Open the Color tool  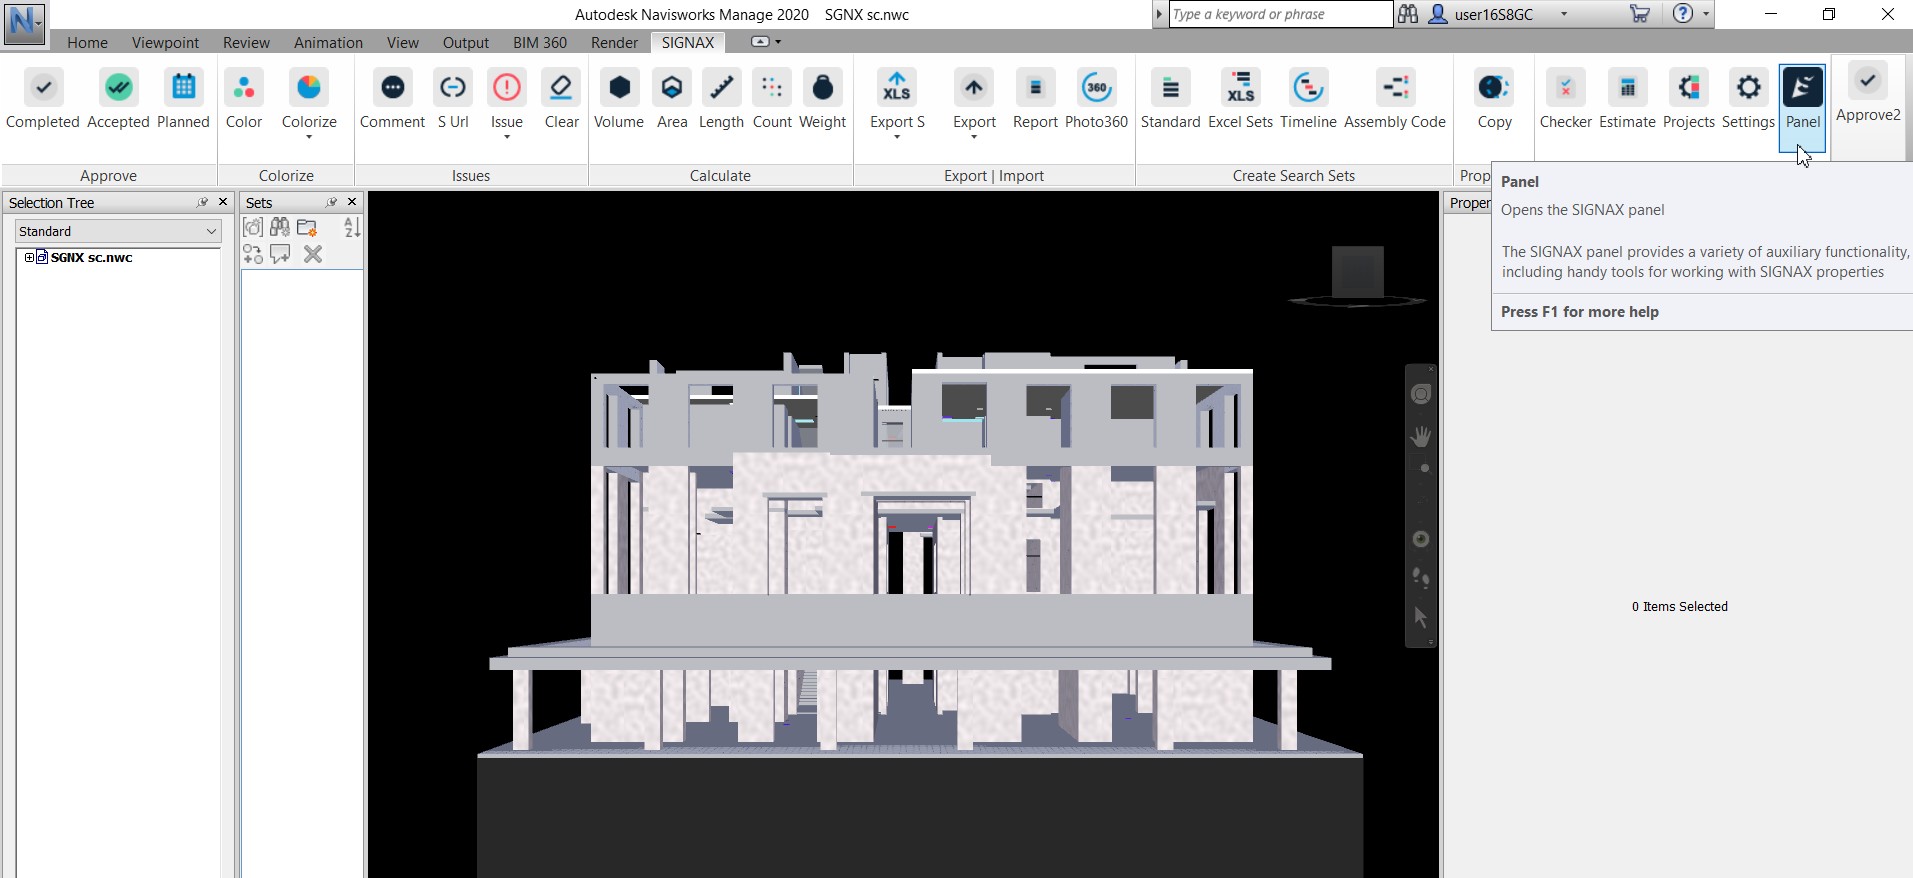click(244, 88)
